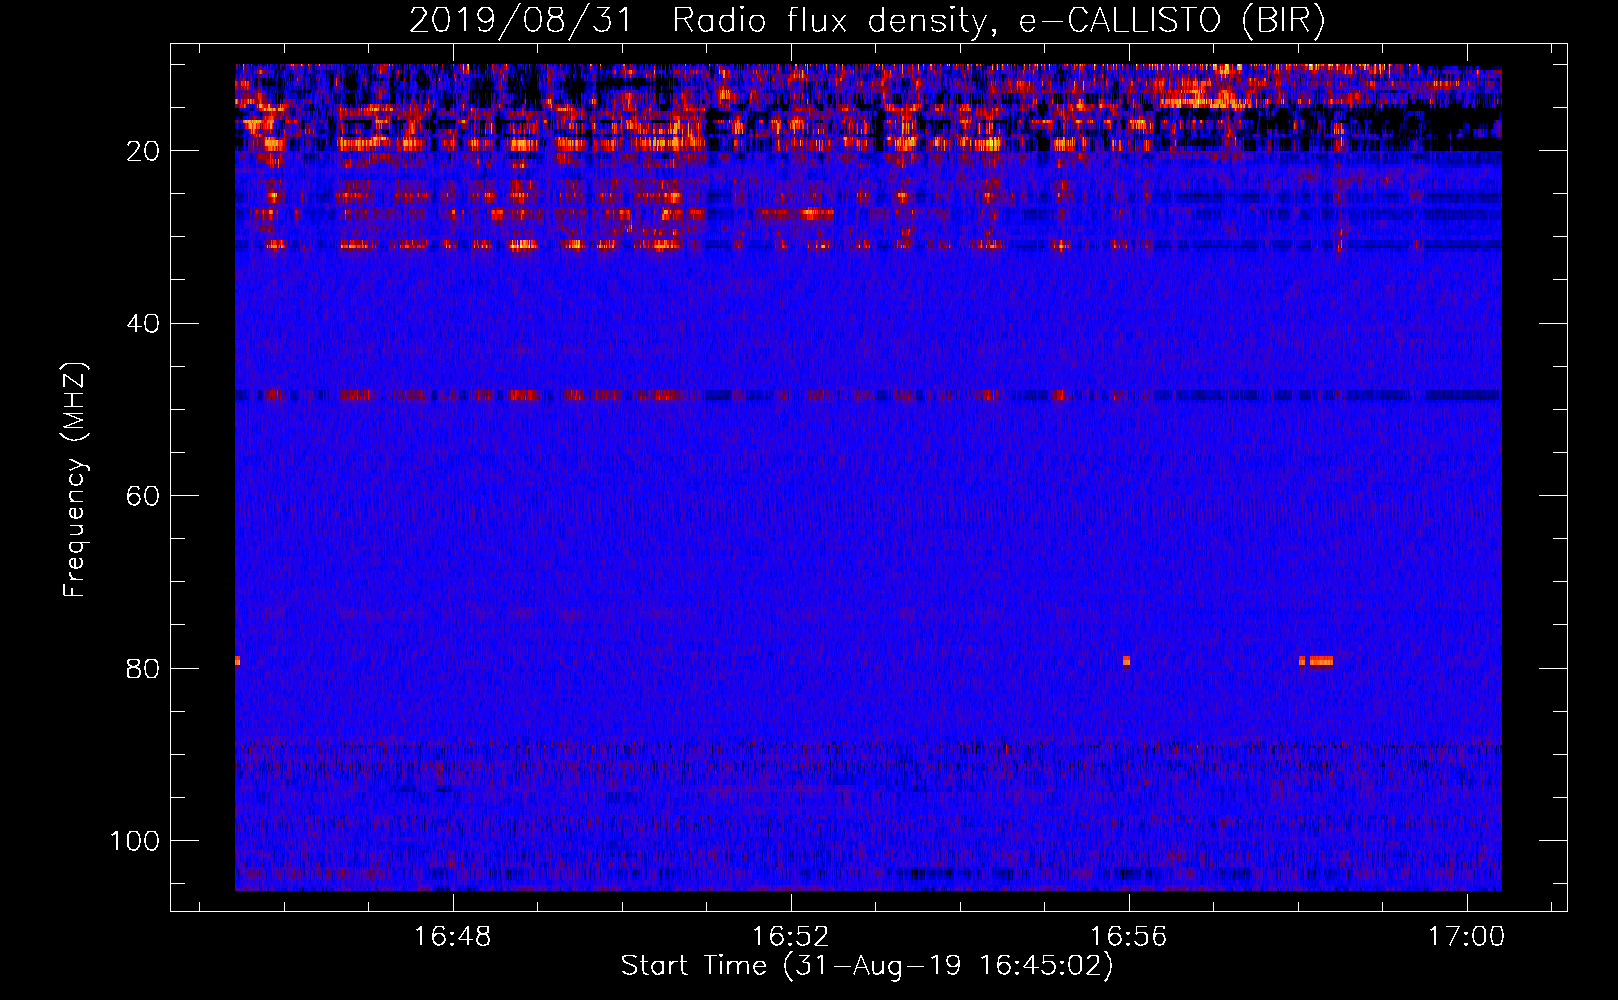Click the 'Start Time (31-Aug-19 16:45:02)' label

[867, 966]
